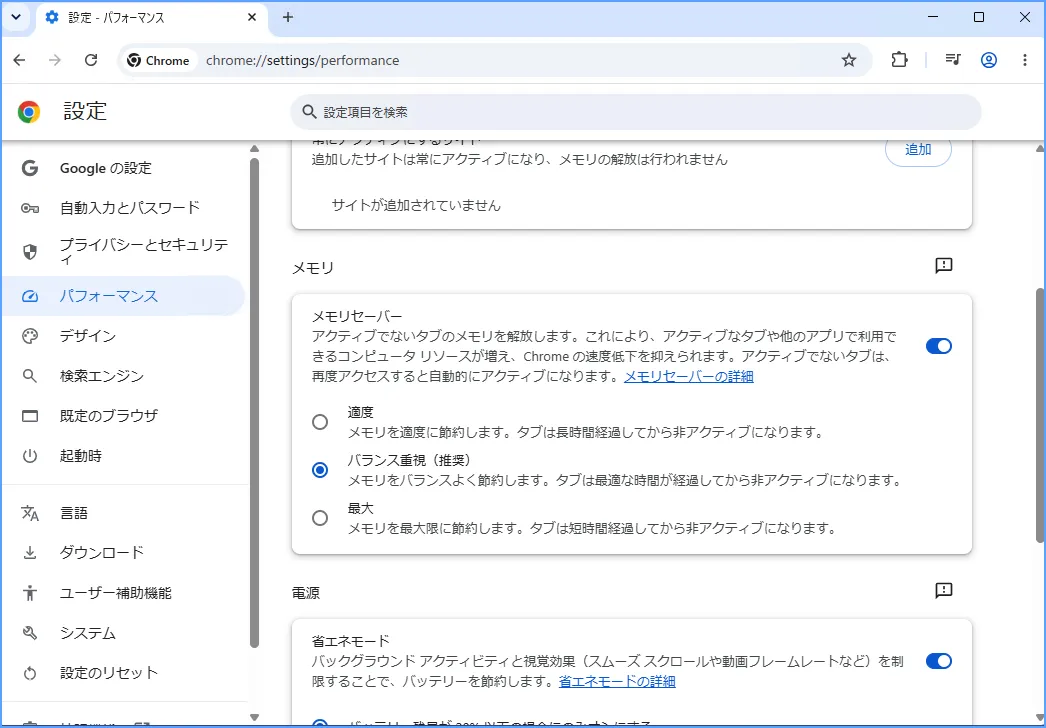The width and height of the screenshot is (1046, 728).
Task: Click sidebar scroll-down arrow
Action: click(x=254, y=717)
